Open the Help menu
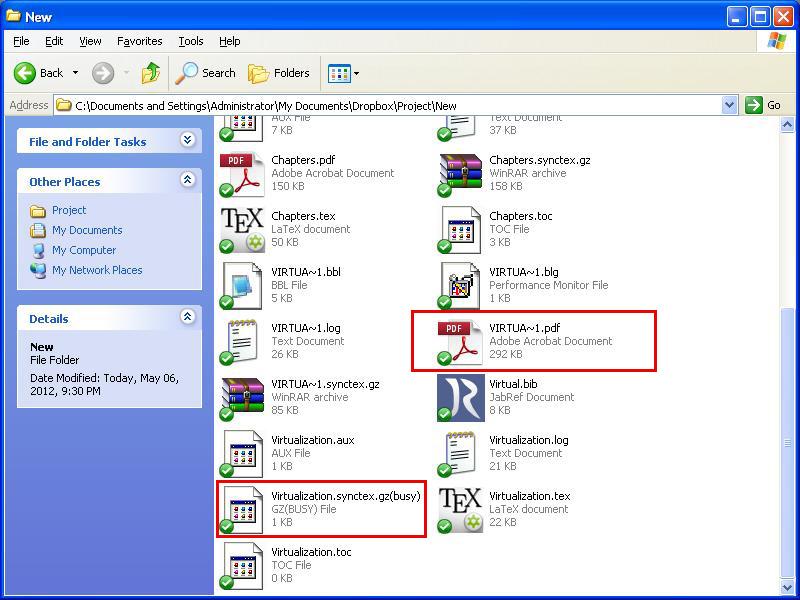The width and height of the screenshot is (800, 600). tap(230, 41)
